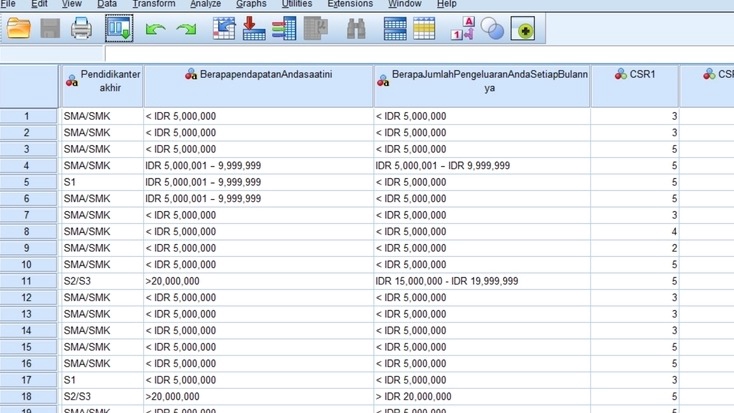Select row header 11

[28, 281]
